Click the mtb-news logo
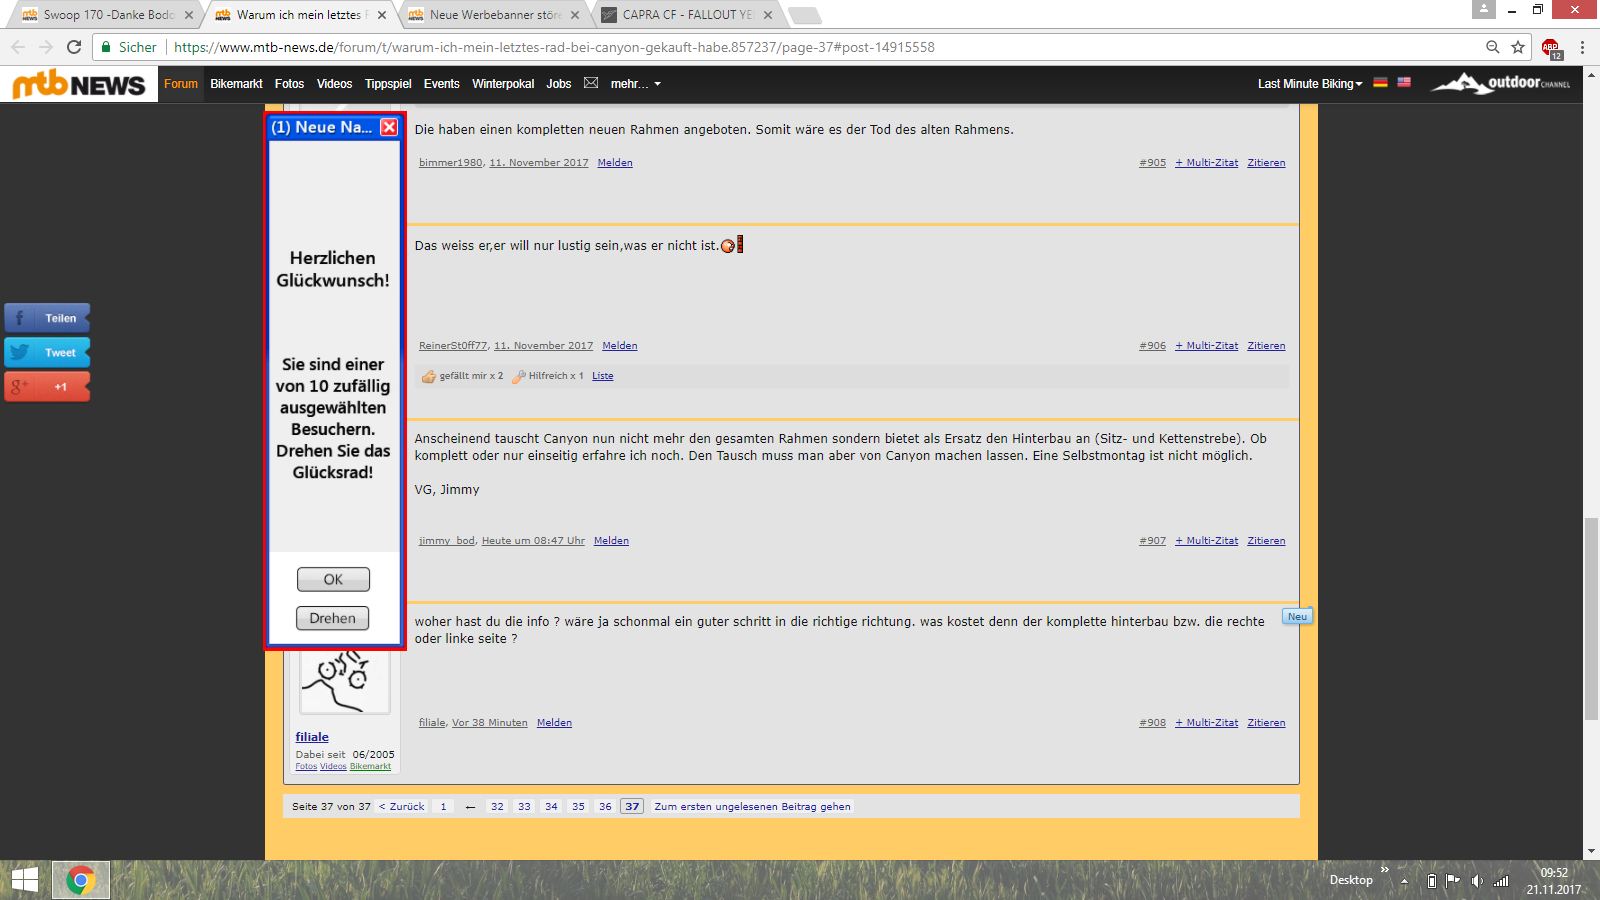The height and width of the screenshot is (900, 1600). click(x=79, y=85)
